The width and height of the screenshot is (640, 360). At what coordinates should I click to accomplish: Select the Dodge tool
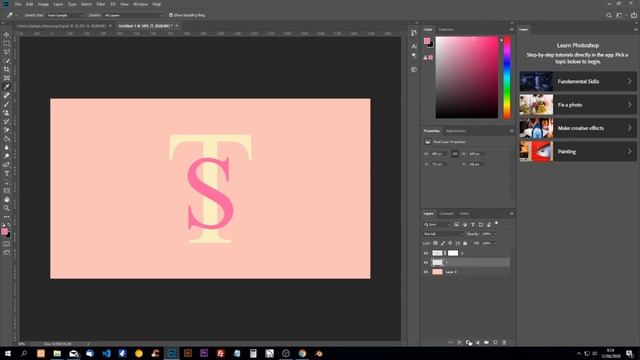point(7,156)
